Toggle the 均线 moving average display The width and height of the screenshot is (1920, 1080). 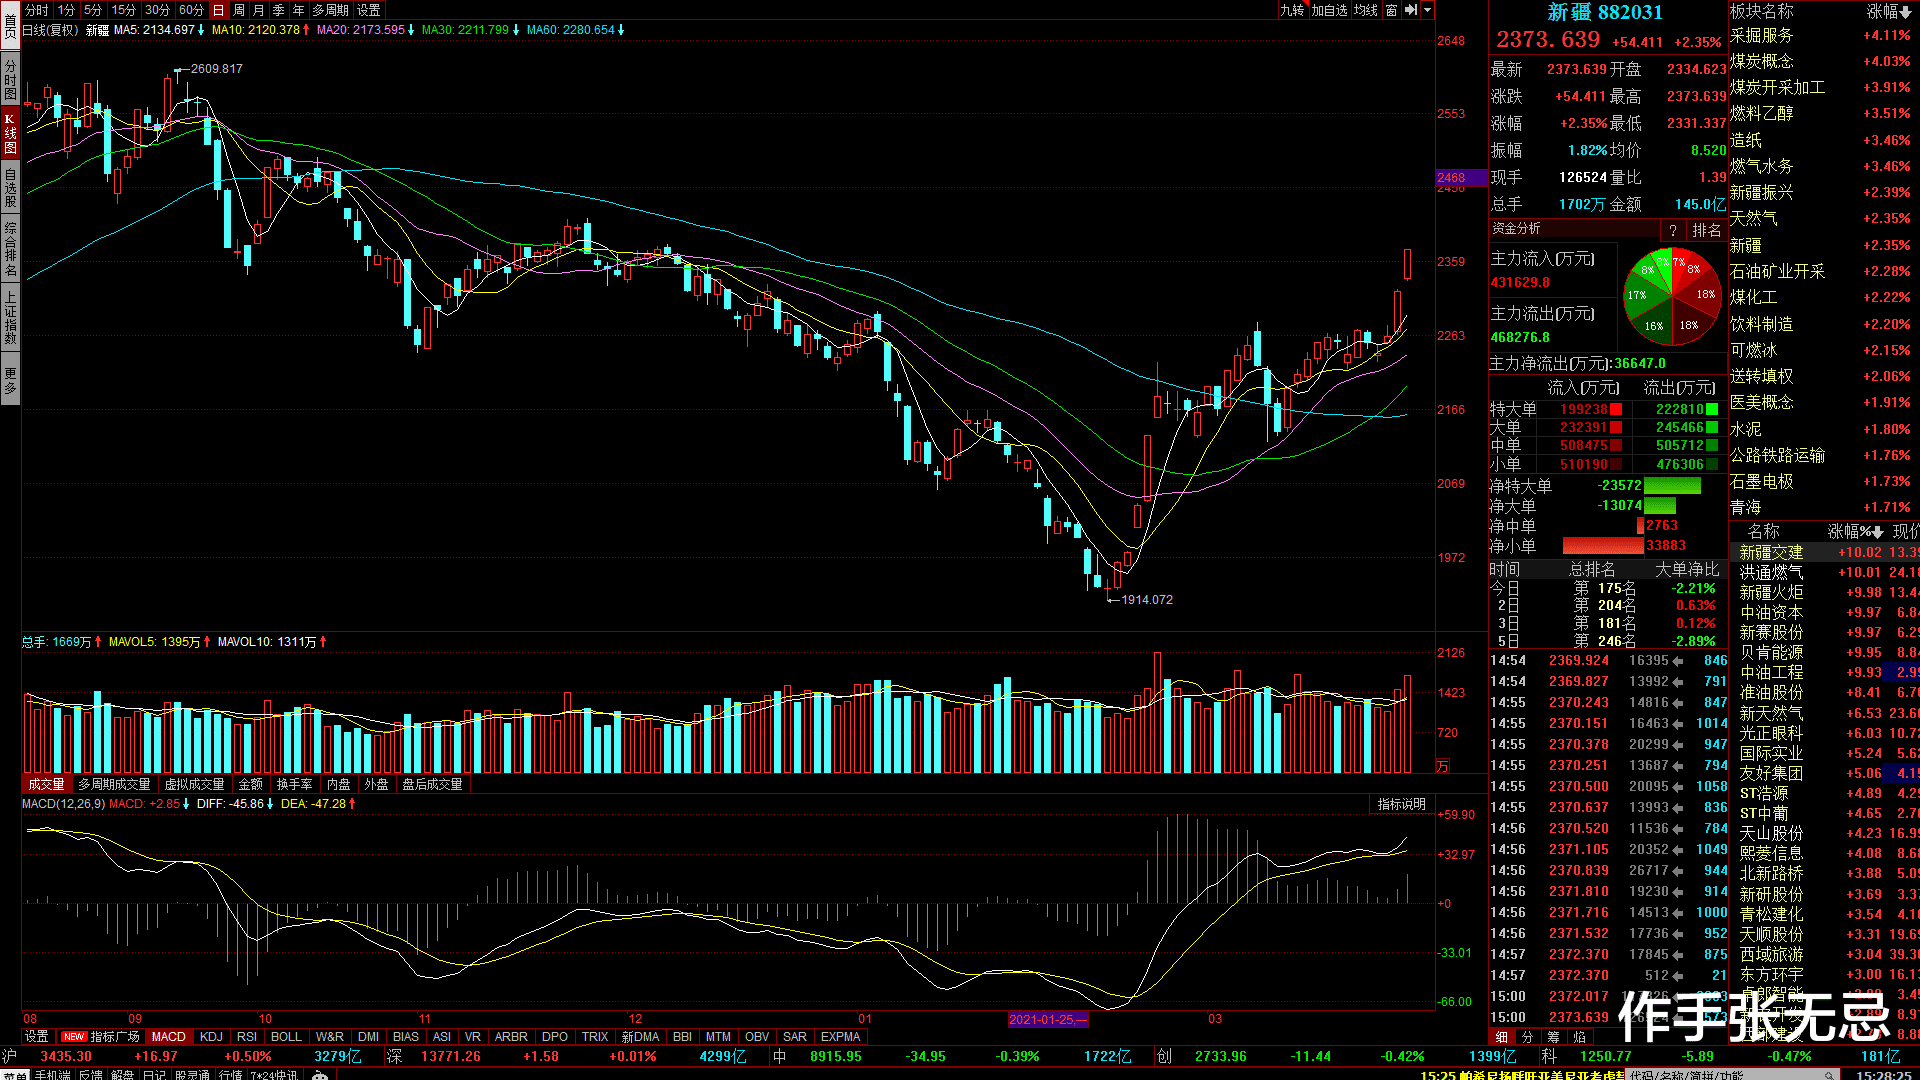coord(1365,10)
